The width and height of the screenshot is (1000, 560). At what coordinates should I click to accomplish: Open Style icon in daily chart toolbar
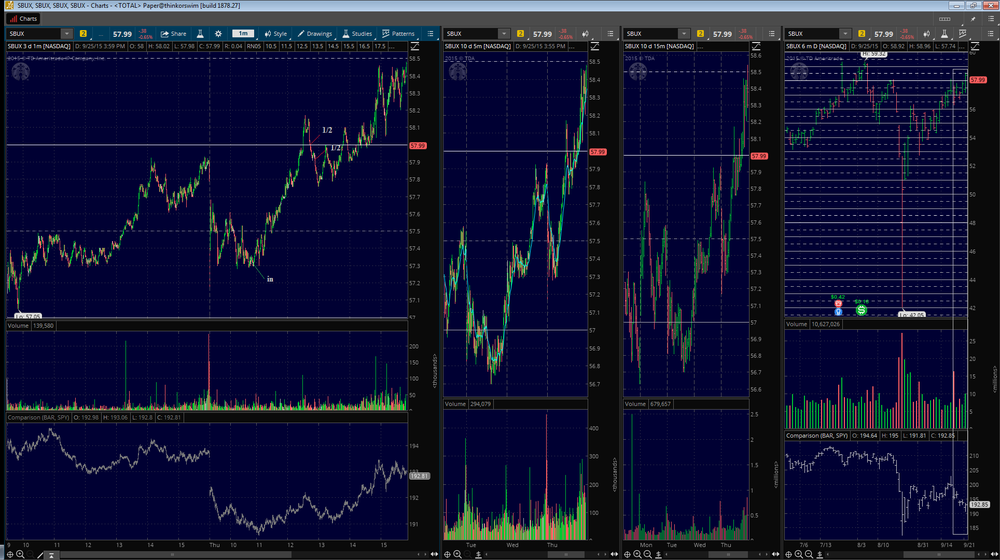pos(927,34)
